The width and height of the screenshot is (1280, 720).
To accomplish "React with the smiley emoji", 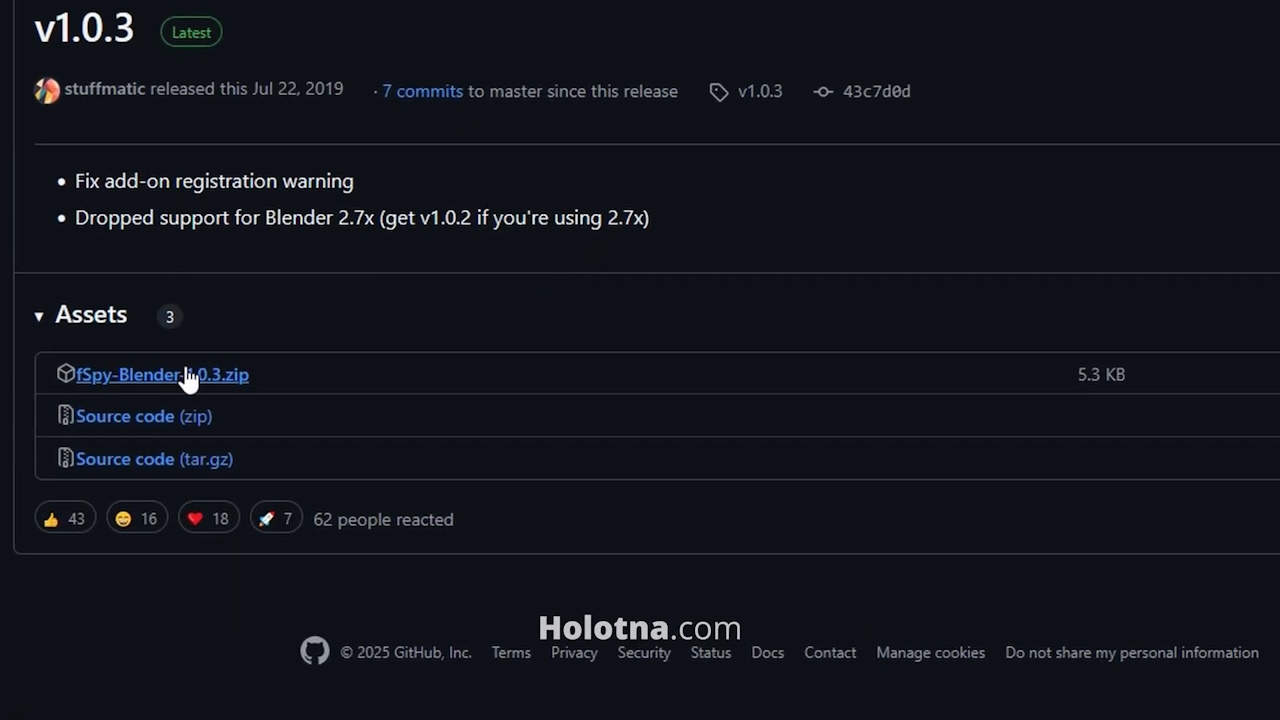I will click(x=137, y=519).
